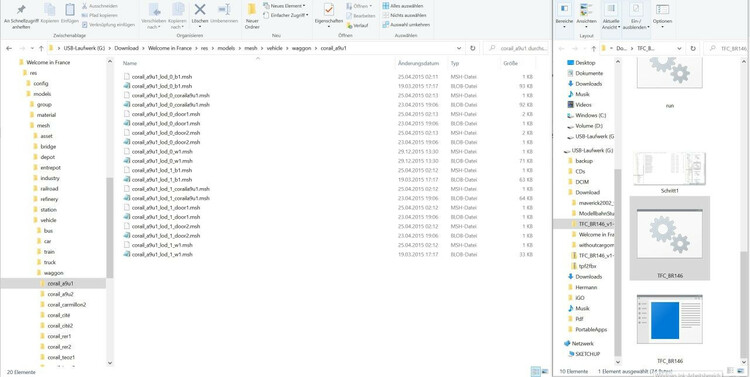Open the corail_a9u2 folder in tree
750x377 pixels.
(x=60, y=294)
